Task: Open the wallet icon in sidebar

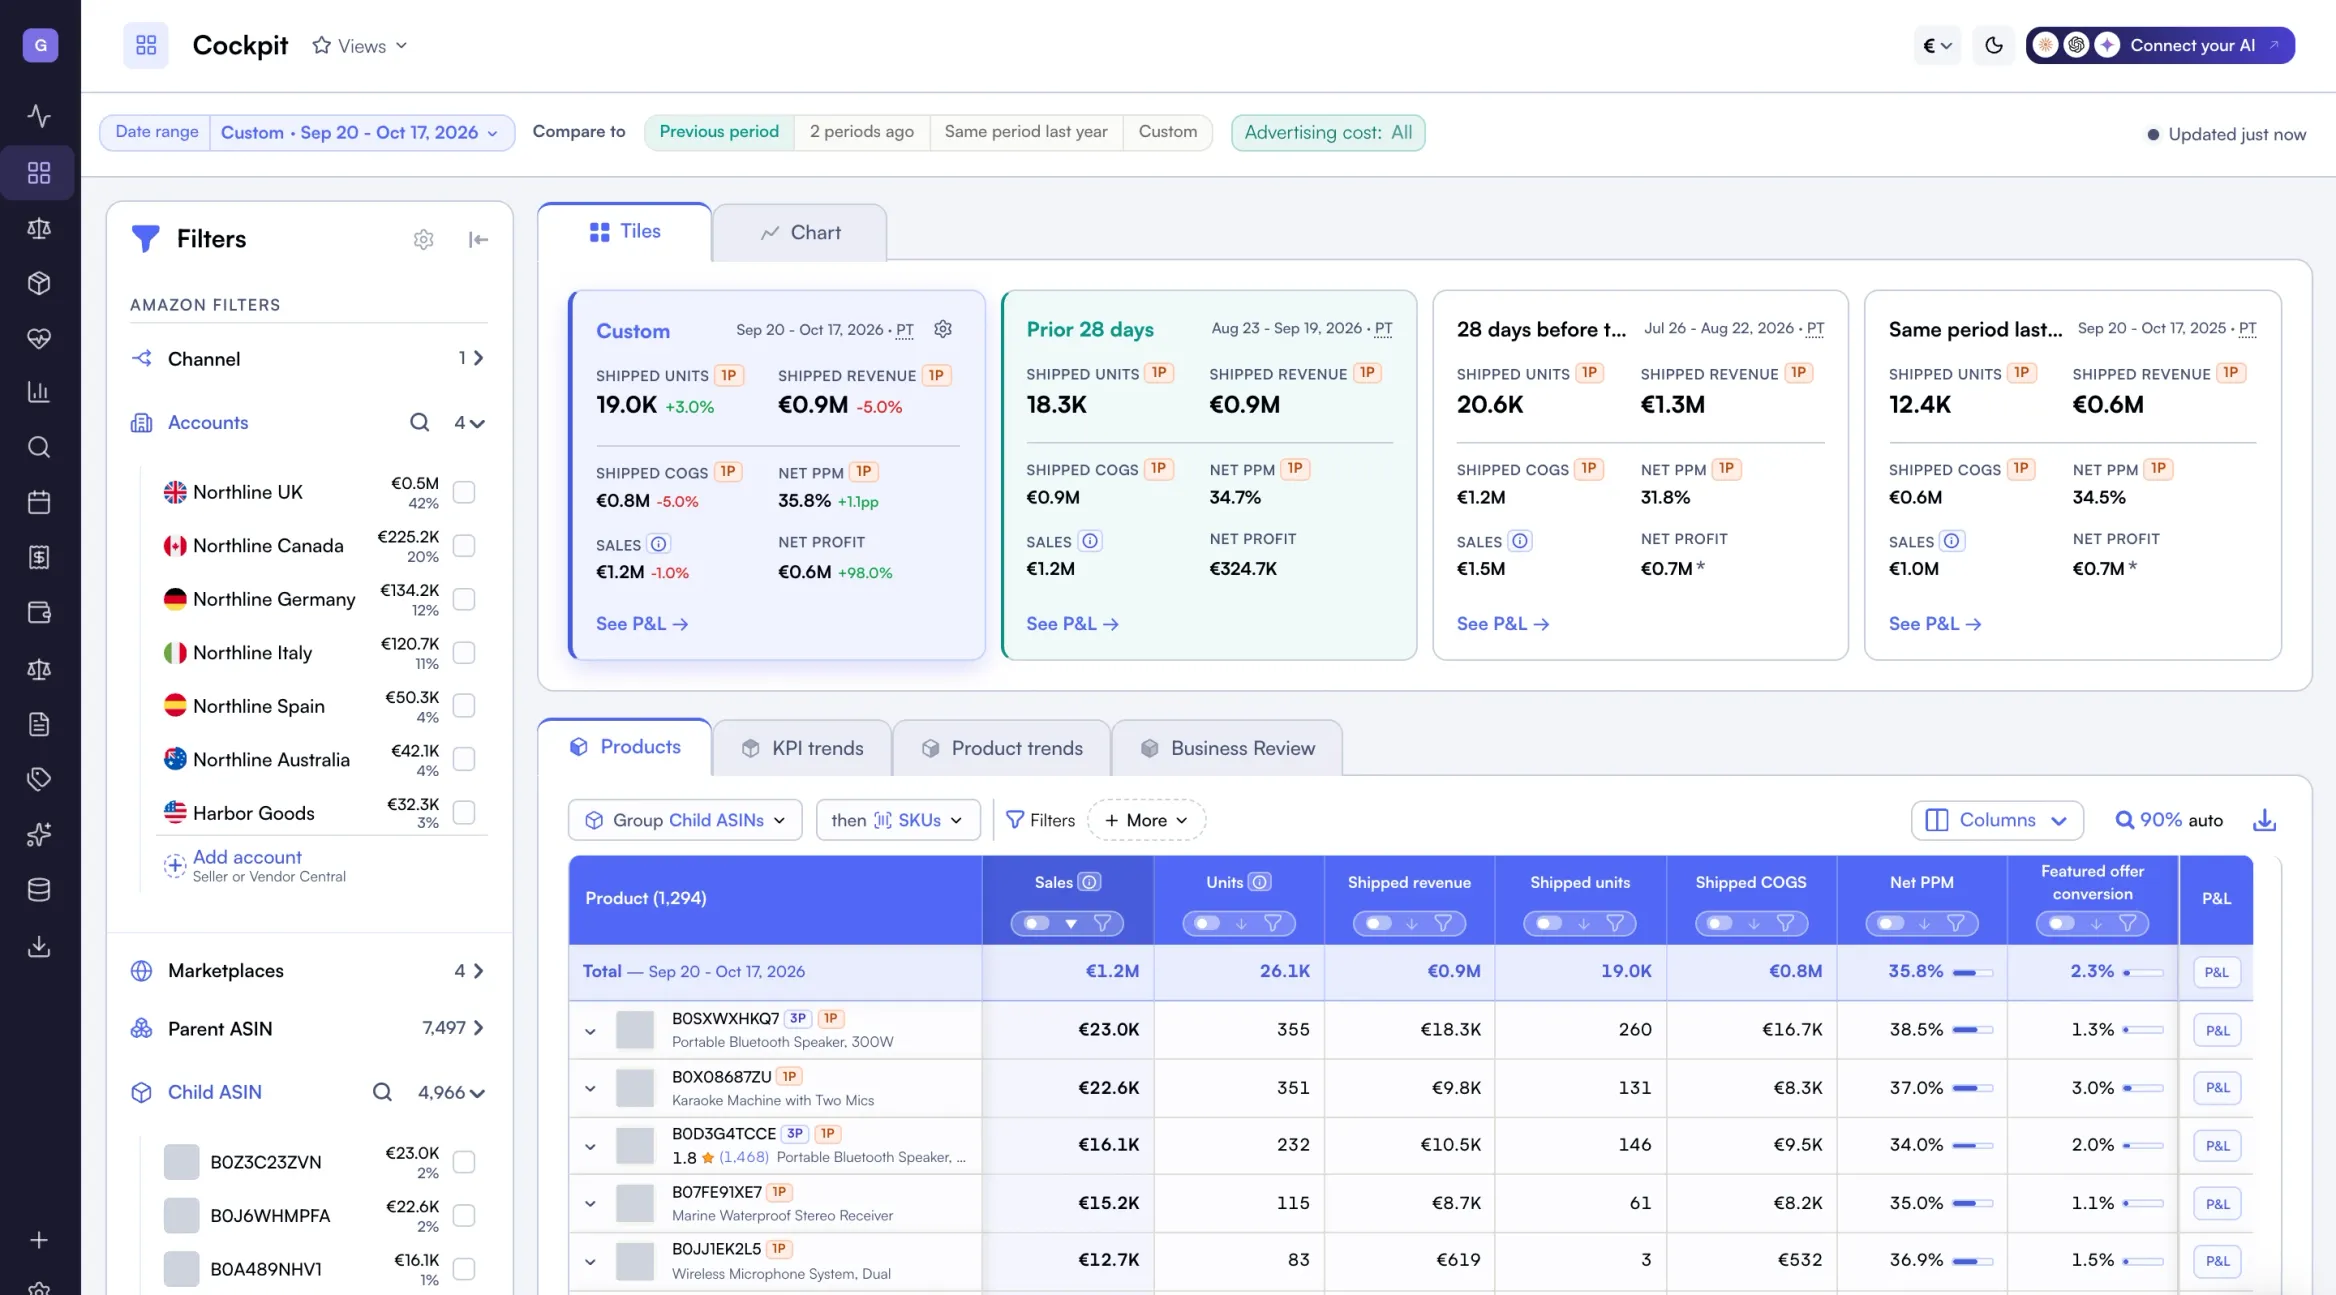Action: click(39, 612)
